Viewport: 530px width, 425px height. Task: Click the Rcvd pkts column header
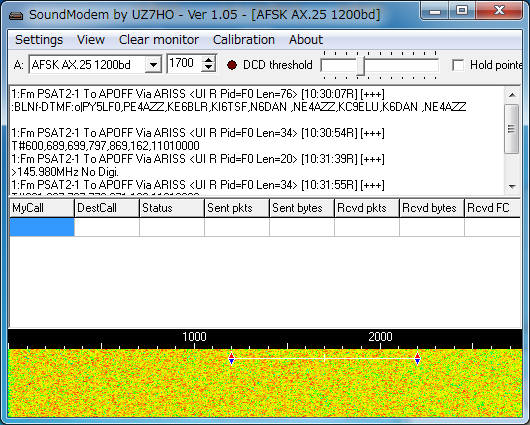point(367,208)
